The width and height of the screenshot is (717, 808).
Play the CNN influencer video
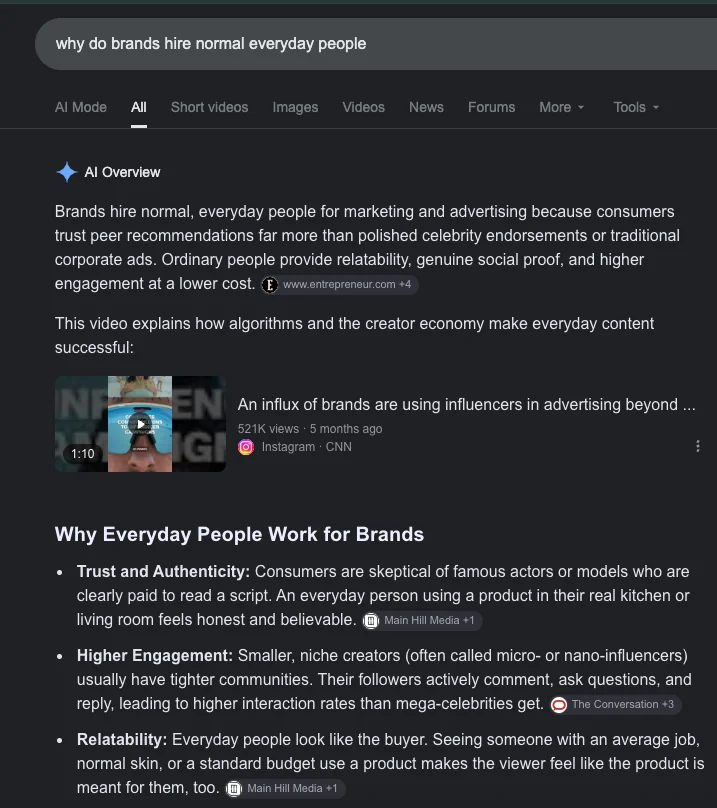tap(140, 424)
